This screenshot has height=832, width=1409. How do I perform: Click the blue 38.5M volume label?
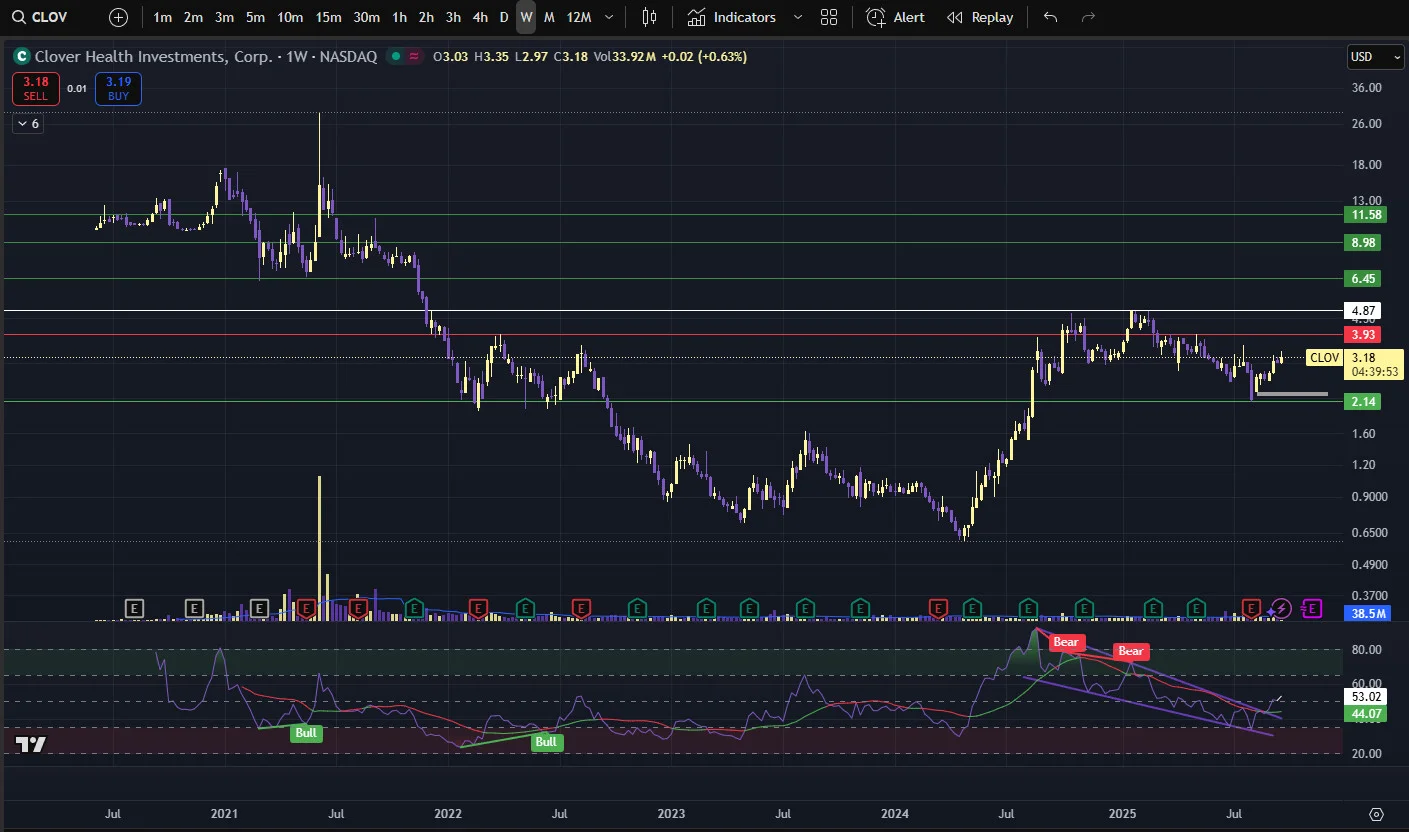[1367, 614]
